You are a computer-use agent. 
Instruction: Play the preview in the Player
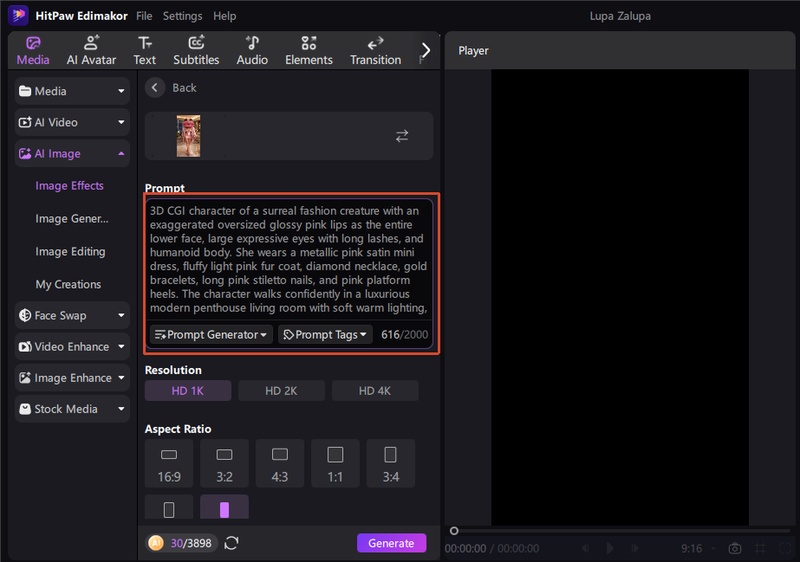[610, 548]
